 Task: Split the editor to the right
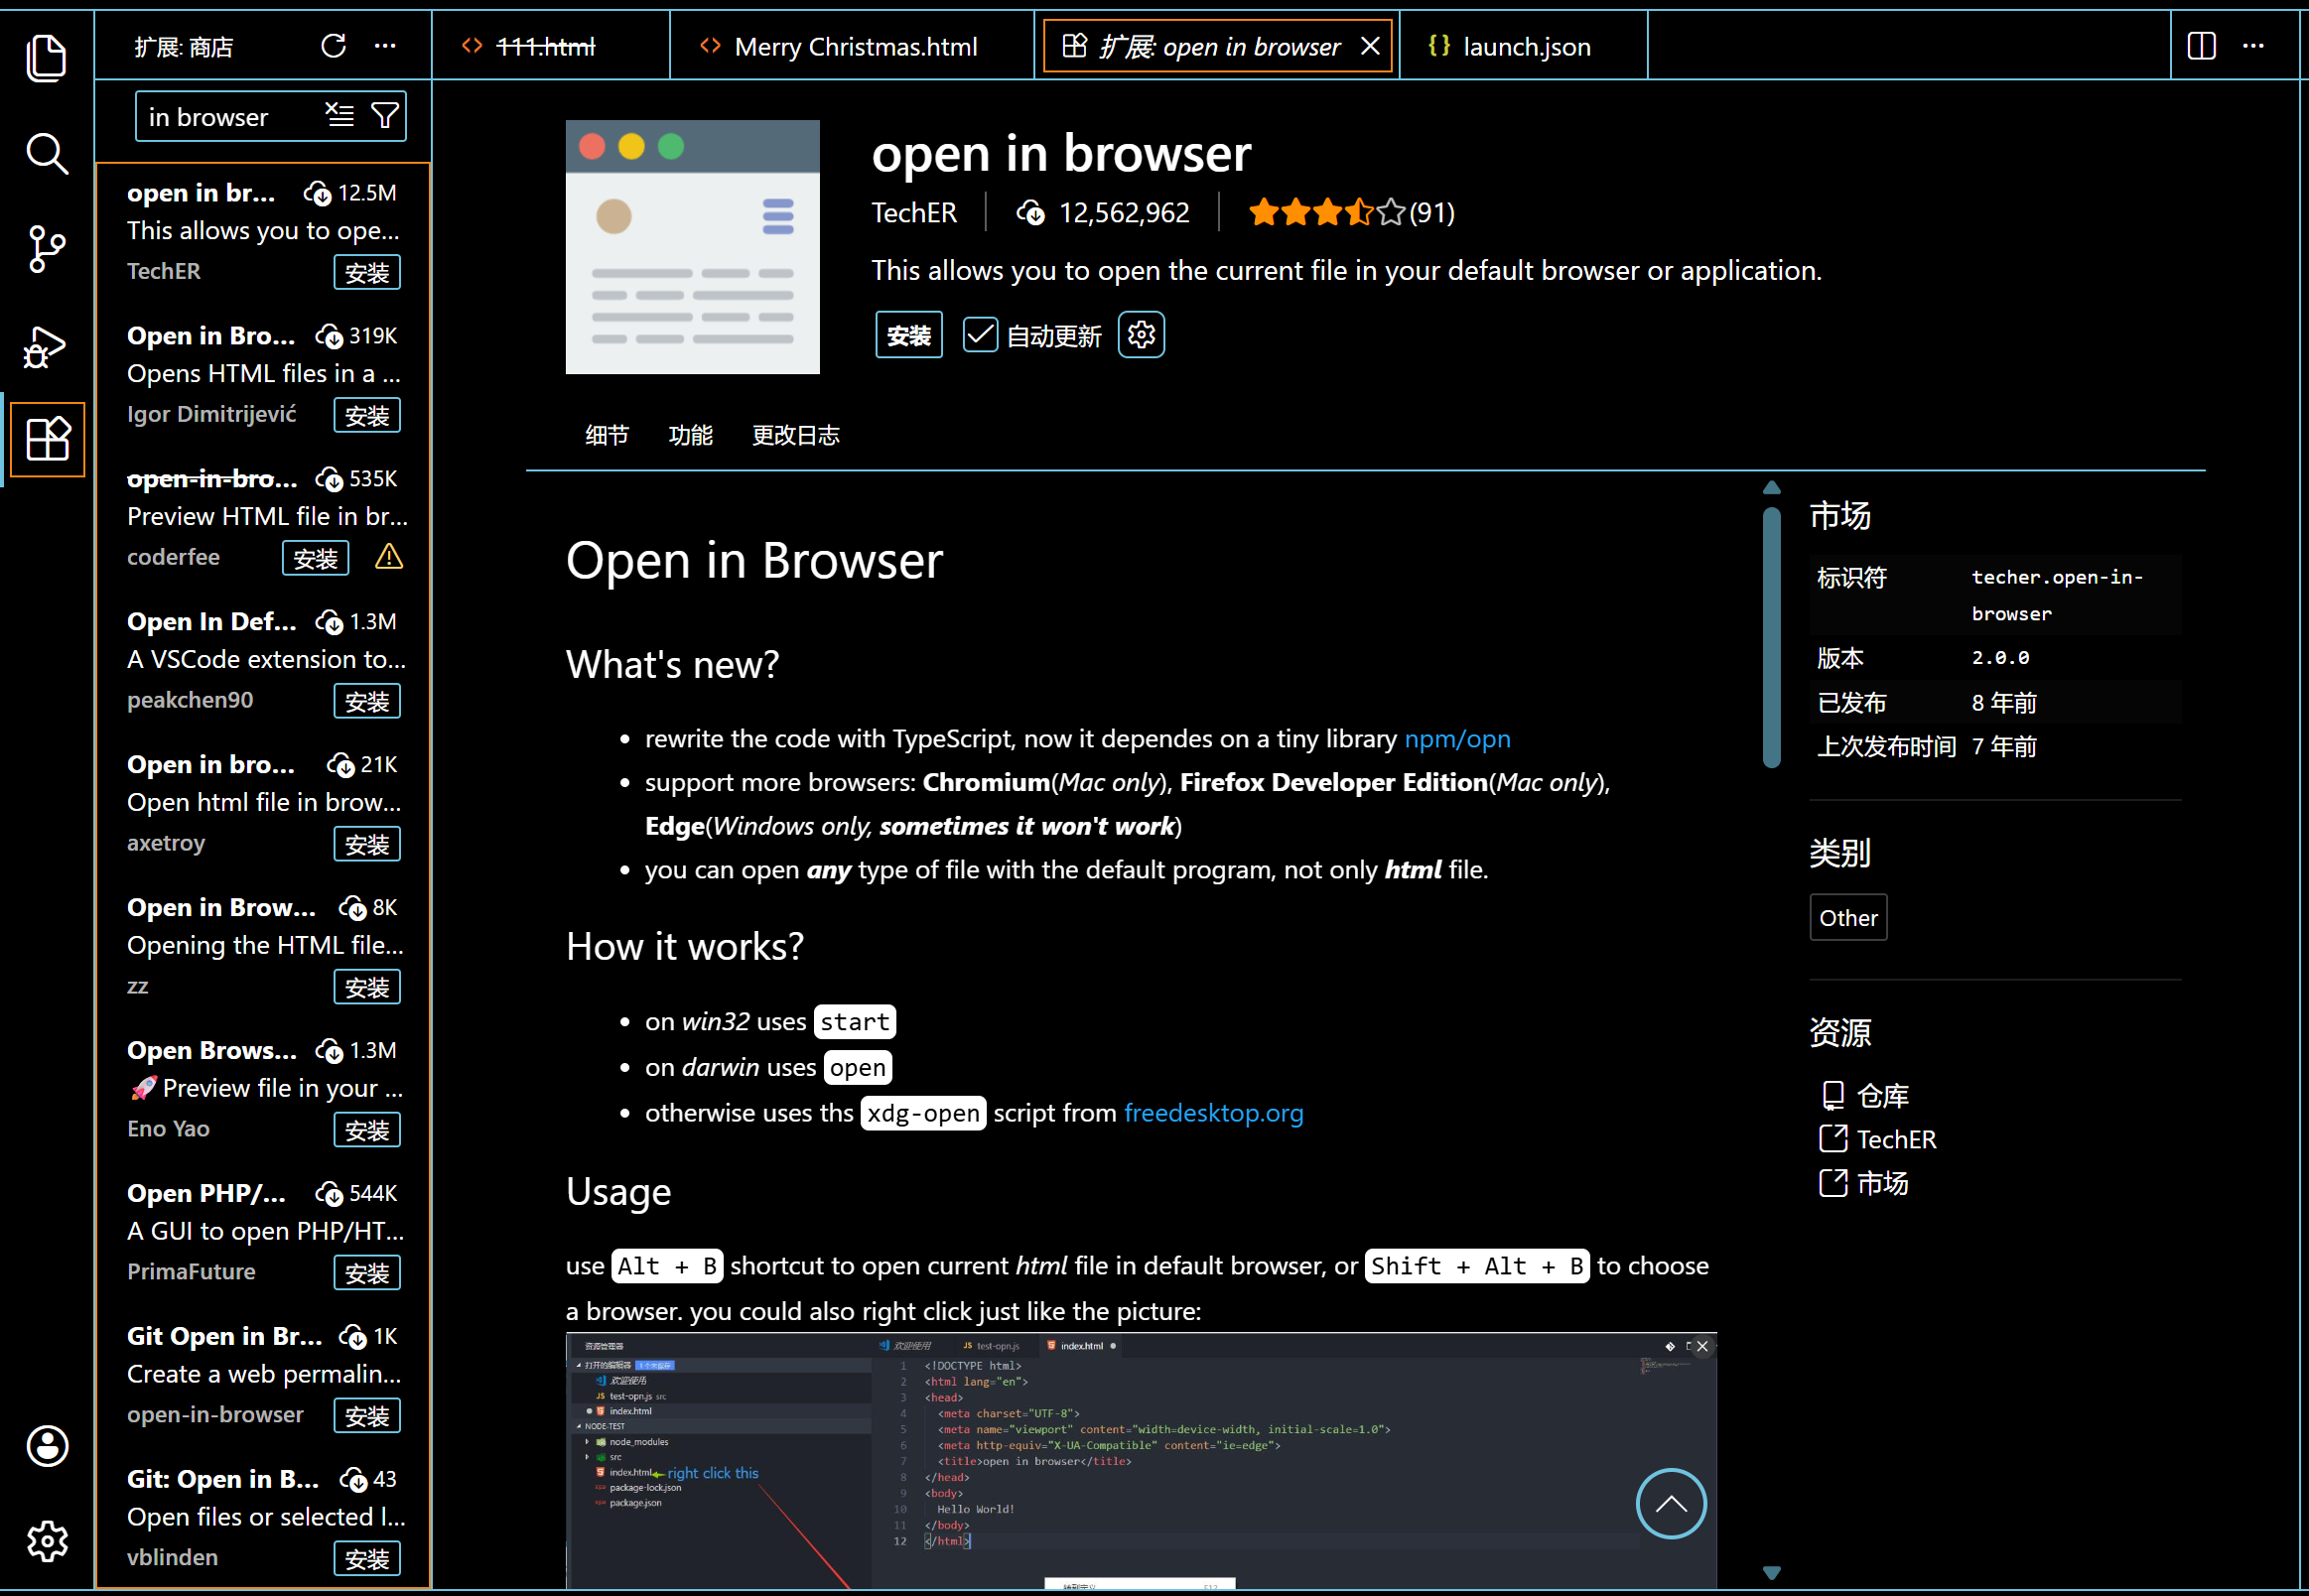pos(2201,46)
